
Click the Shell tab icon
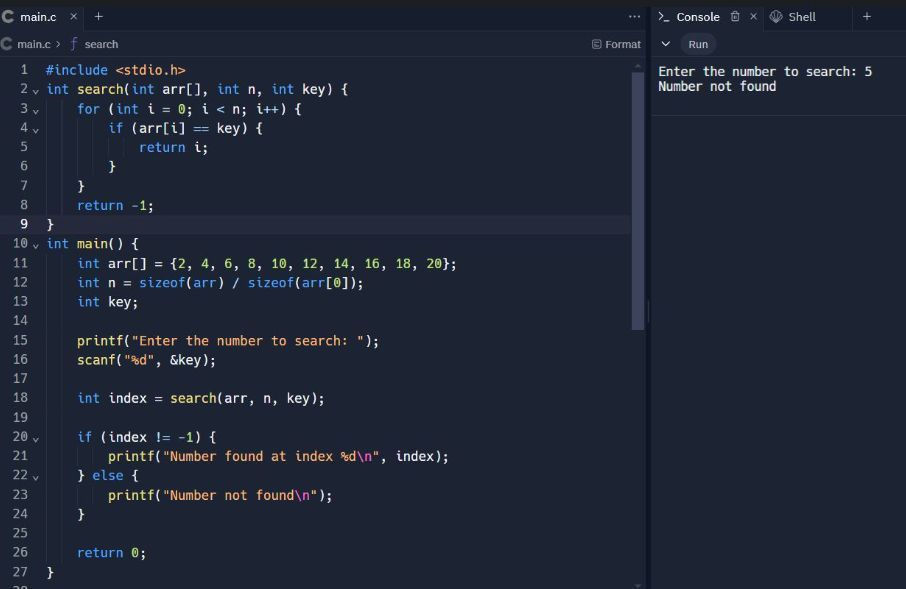(776, 17)
